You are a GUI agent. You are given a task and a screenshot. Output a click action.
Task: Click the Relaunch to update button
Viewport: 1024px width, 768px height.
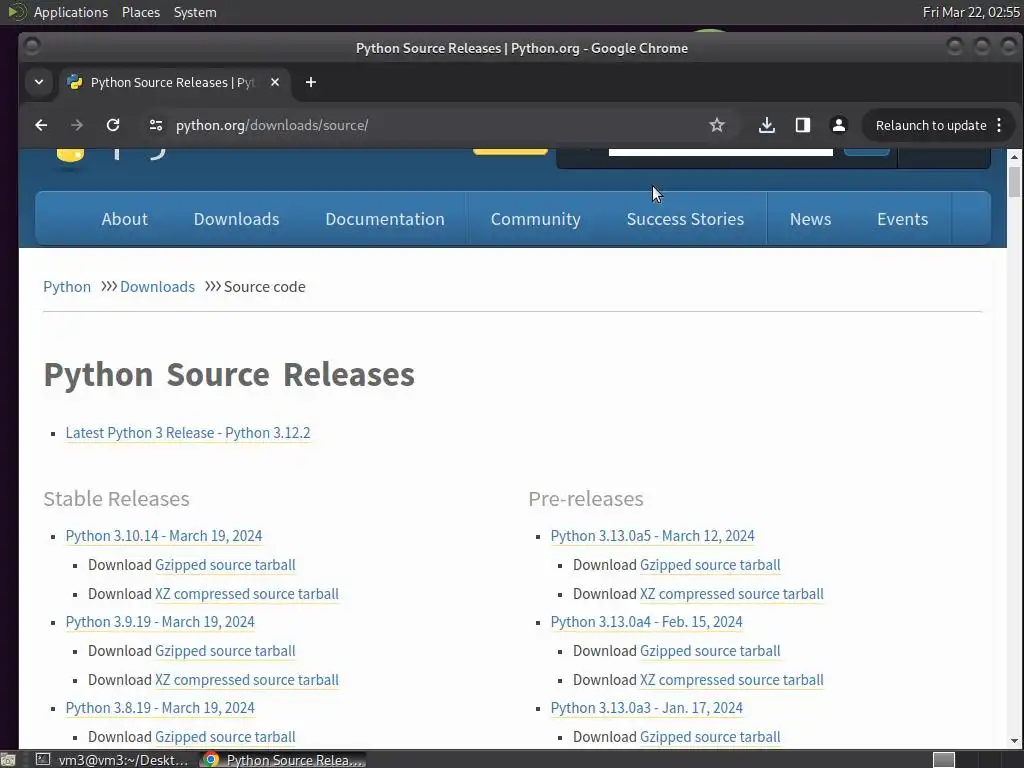(931, 125)
